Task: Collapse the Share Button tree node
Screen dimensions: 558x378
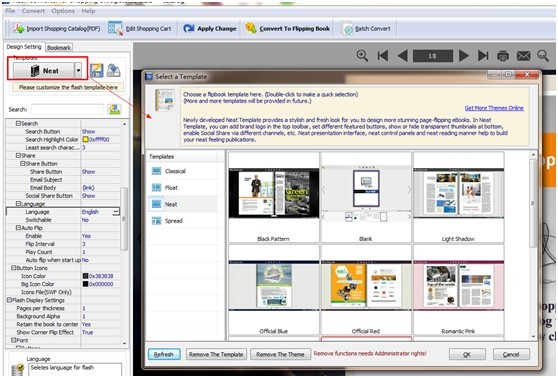Action: tap(22, 164)
